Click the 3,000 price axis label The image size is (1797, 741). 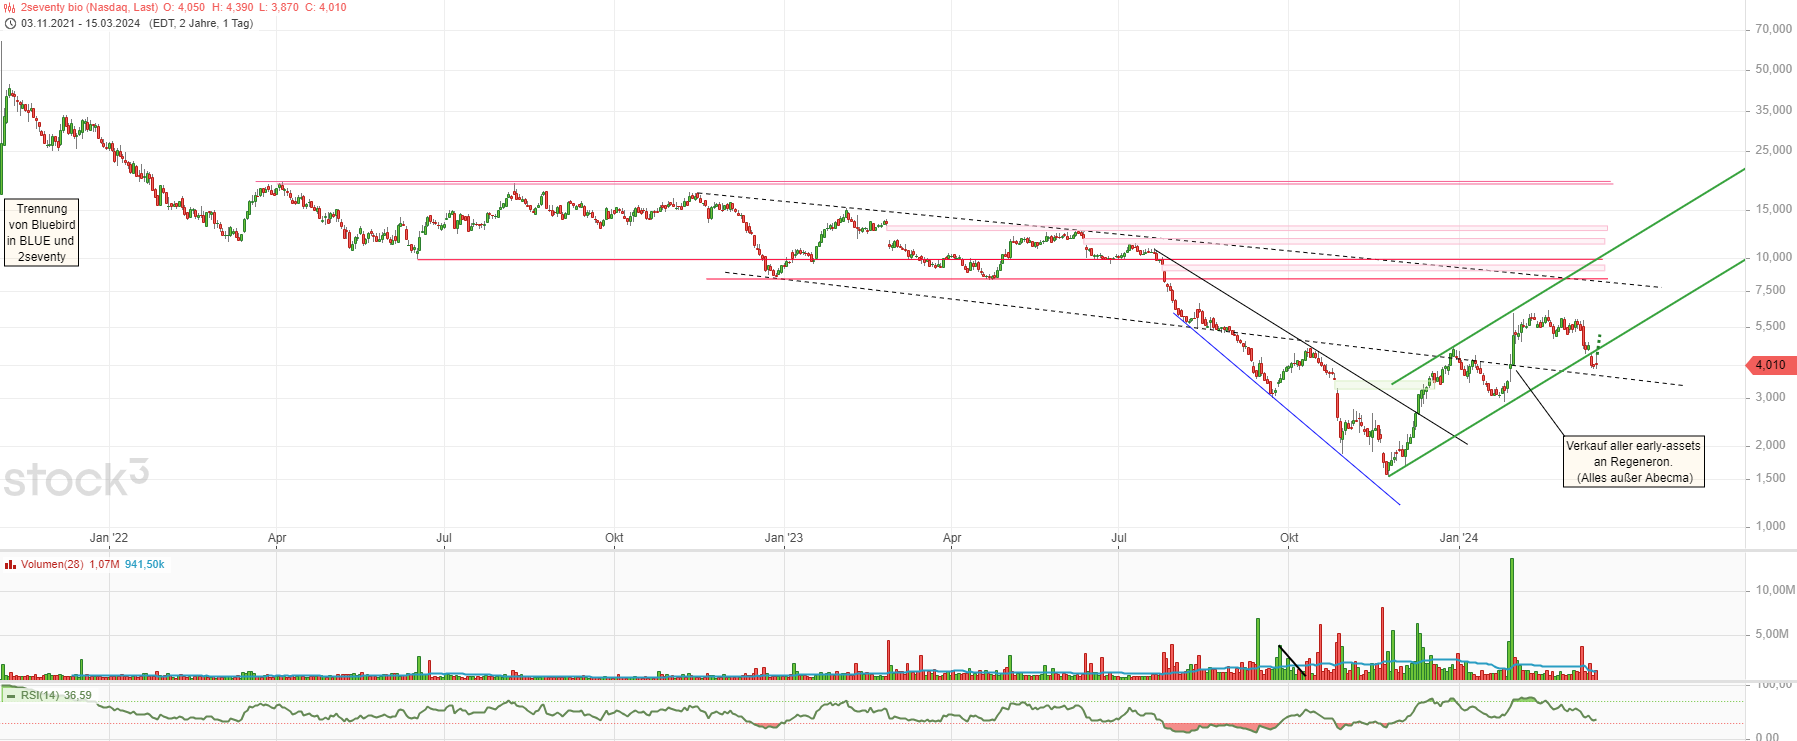(x=1771, y=397)
